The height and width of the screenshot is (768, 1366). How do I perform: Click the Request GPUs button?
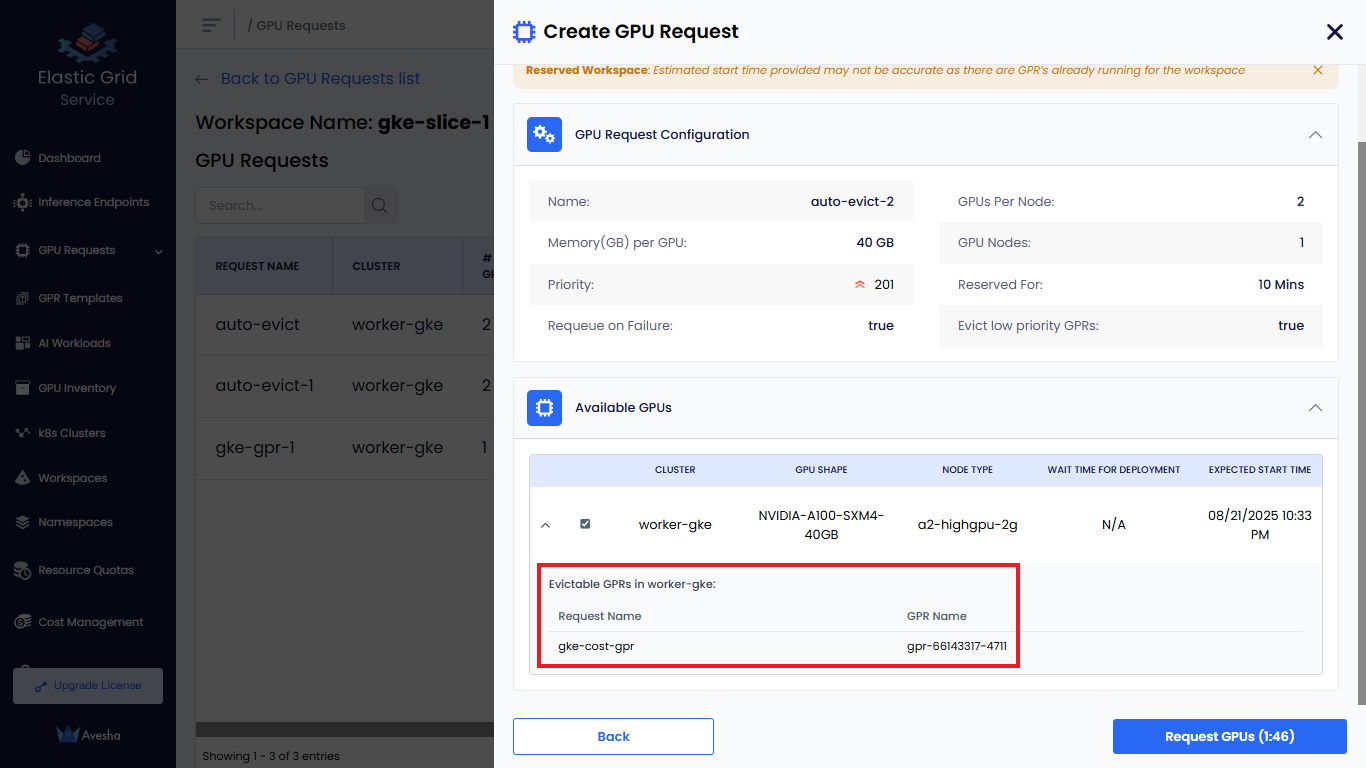pos(1229,737)
